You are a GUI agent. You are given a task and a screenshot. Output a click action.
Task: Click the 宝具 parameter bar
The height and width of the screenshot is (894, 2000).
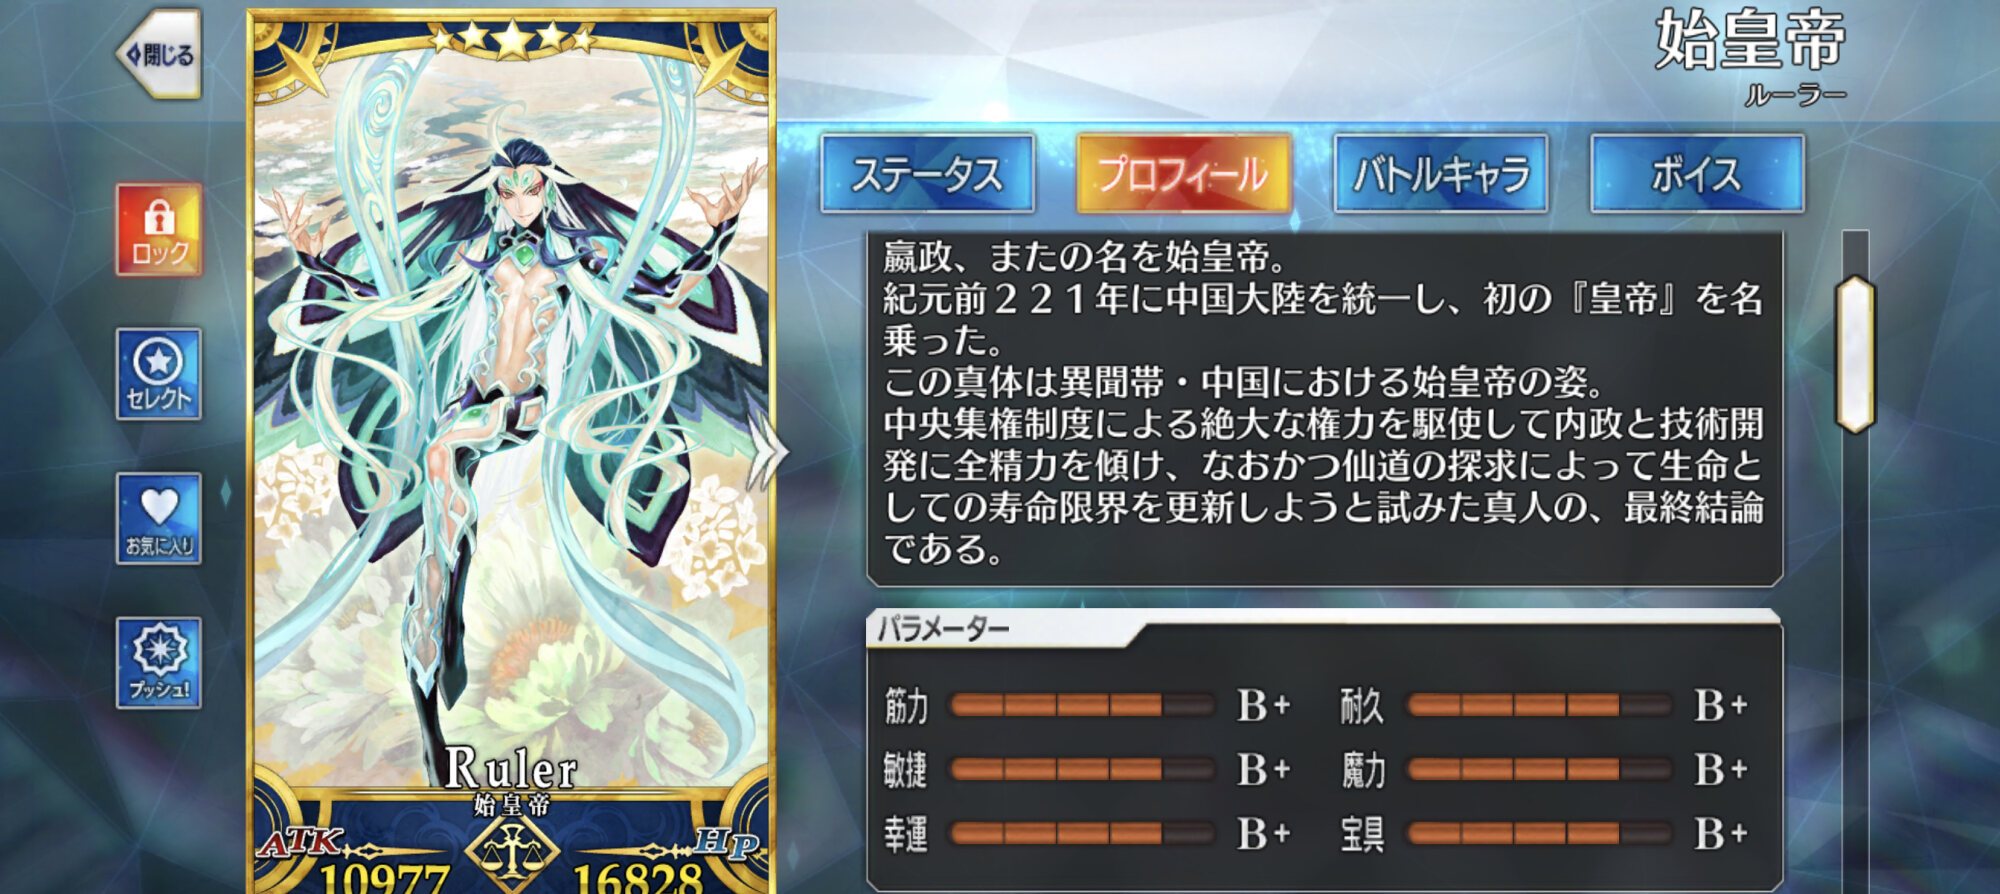point(1540,834)
